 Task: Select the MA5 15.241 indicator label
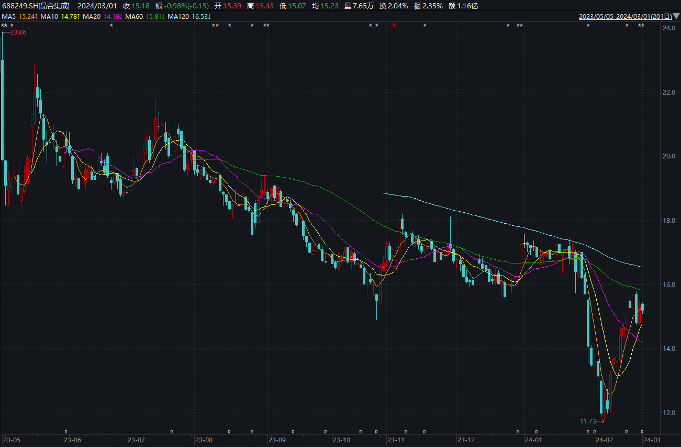point(20,17)
